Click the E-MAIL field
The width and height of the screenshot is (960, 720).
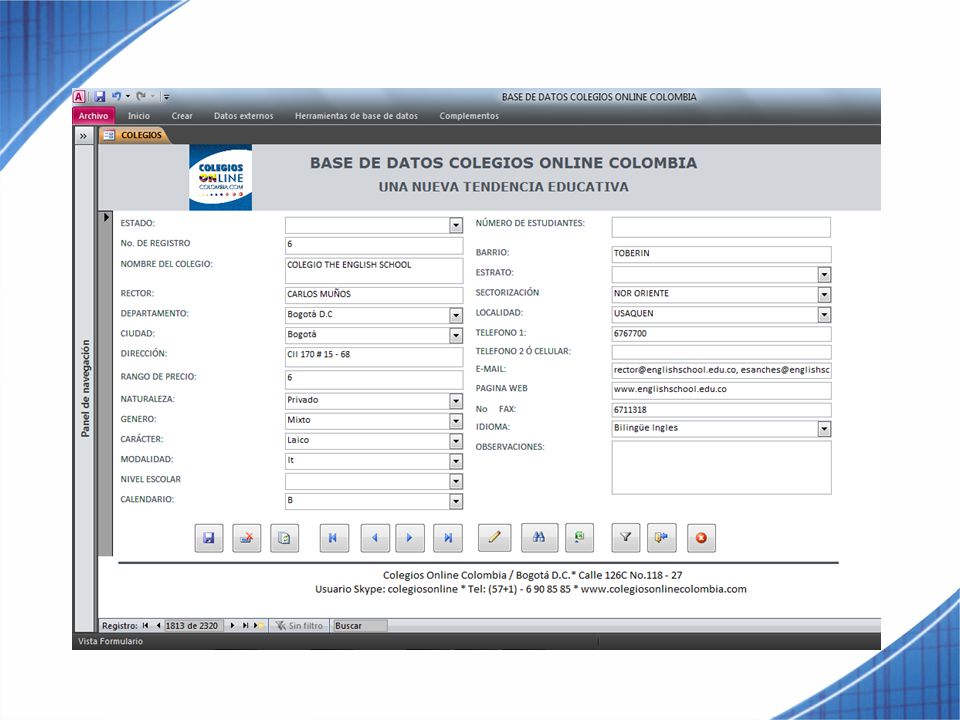coord(721,370)
